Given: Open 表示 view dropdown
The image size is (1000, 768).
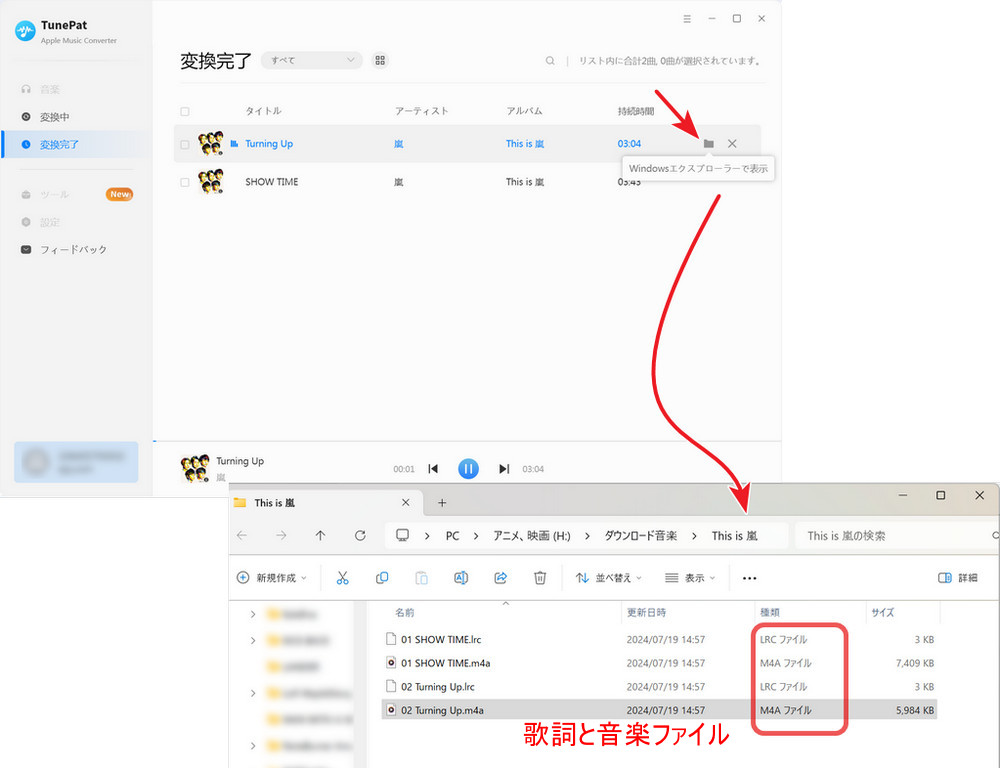Looking at the screenshot, I should (690, 578).
